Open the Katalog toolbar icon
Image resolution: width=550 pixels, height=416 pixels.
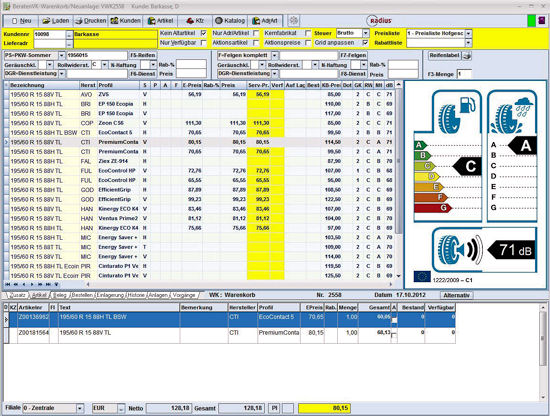point(219,21)
